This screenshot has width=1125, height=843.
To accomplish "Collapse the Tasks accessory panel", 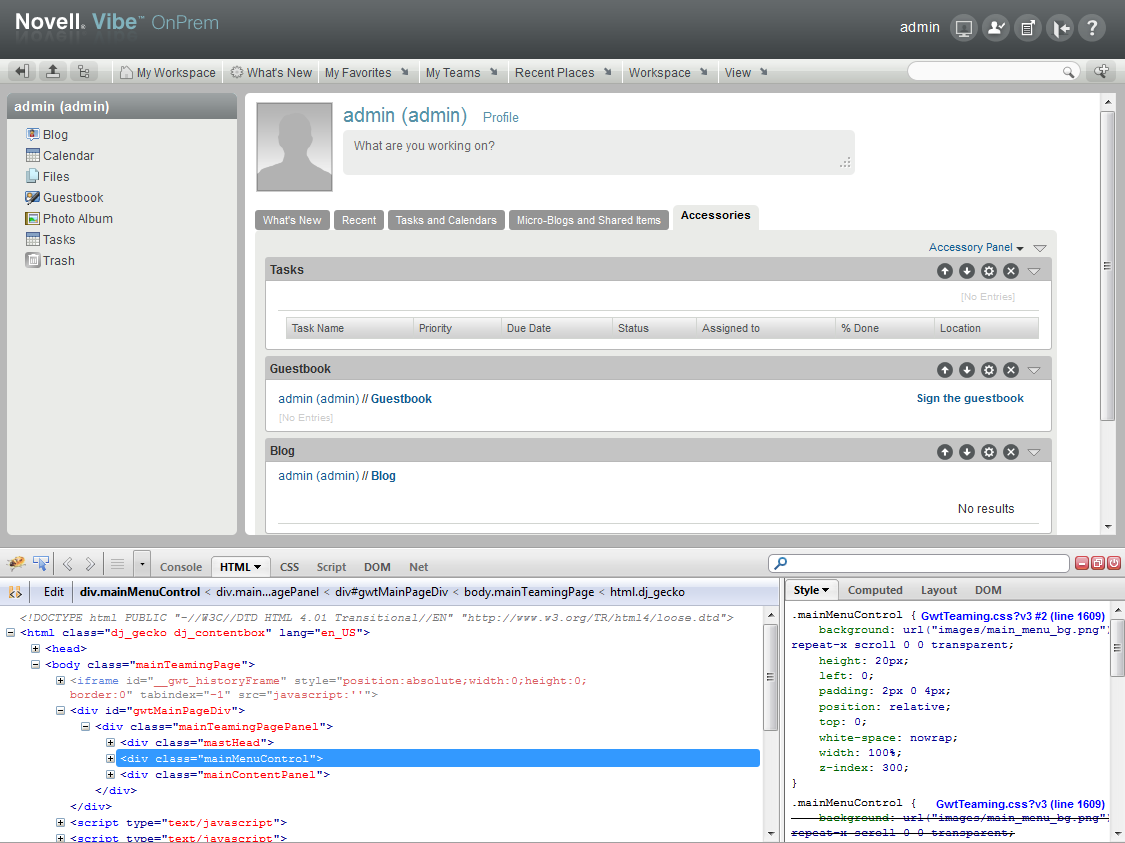I will 1034,271.
